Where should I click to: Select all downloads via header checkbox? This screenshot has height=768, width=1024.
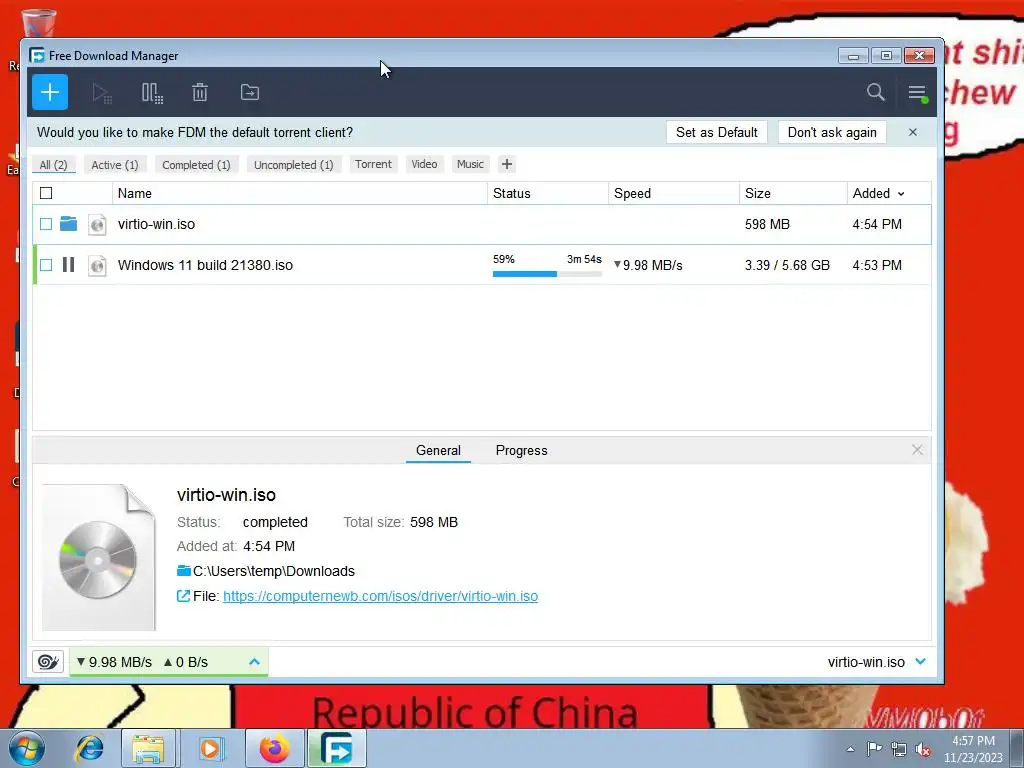(x=46, y=193)
